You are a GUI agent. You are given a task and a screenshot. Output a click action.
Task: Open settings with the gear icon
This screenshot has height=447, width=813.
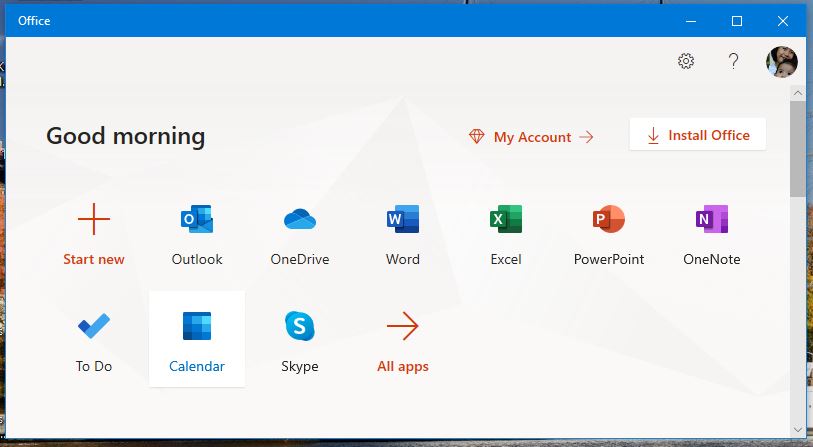686,61
